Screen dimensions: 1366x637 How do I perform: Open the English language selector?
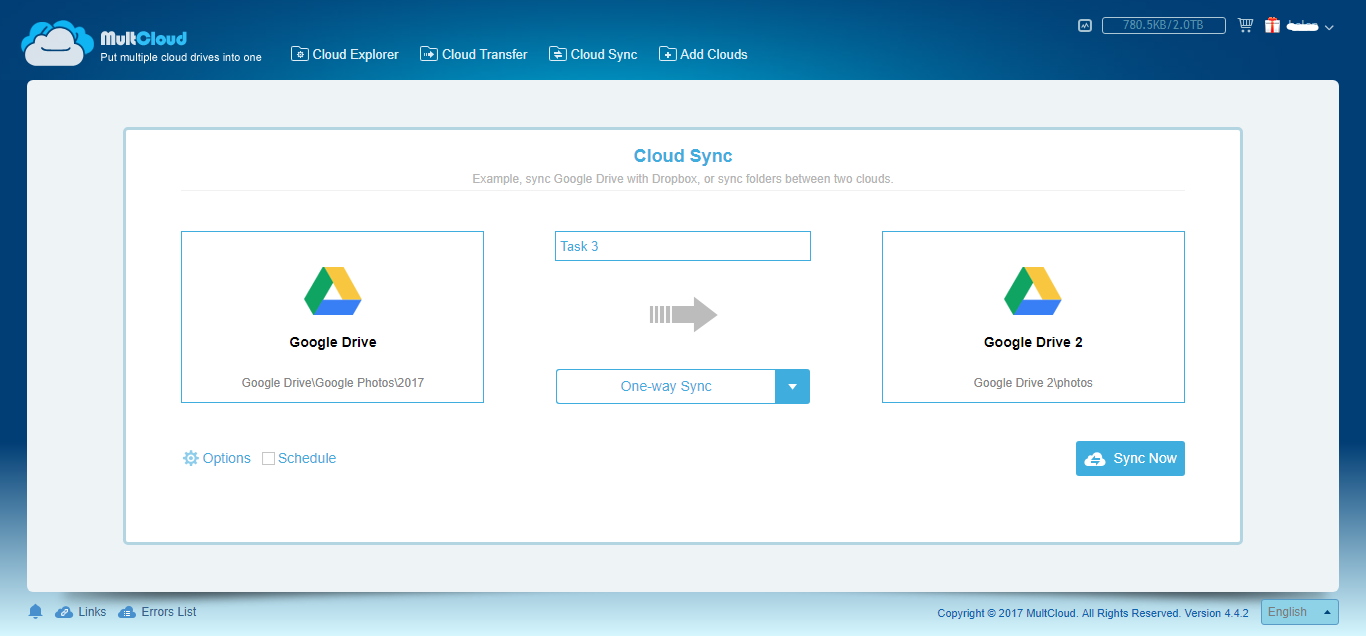click(1299, 612)
